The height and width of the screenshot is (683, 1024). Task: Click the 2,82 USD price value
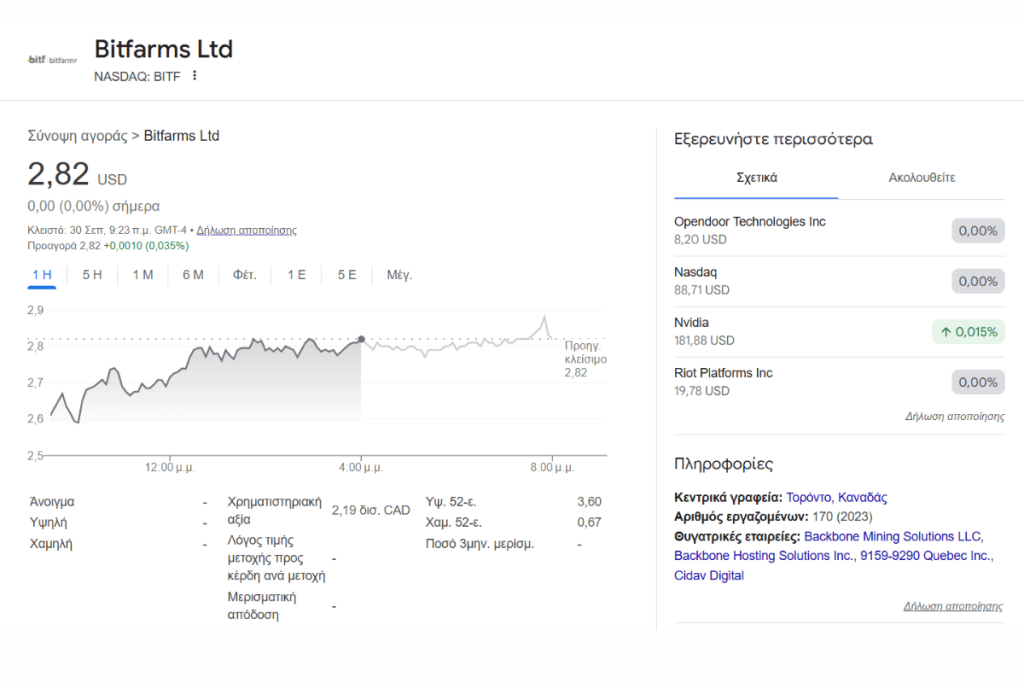pos(77,174)
